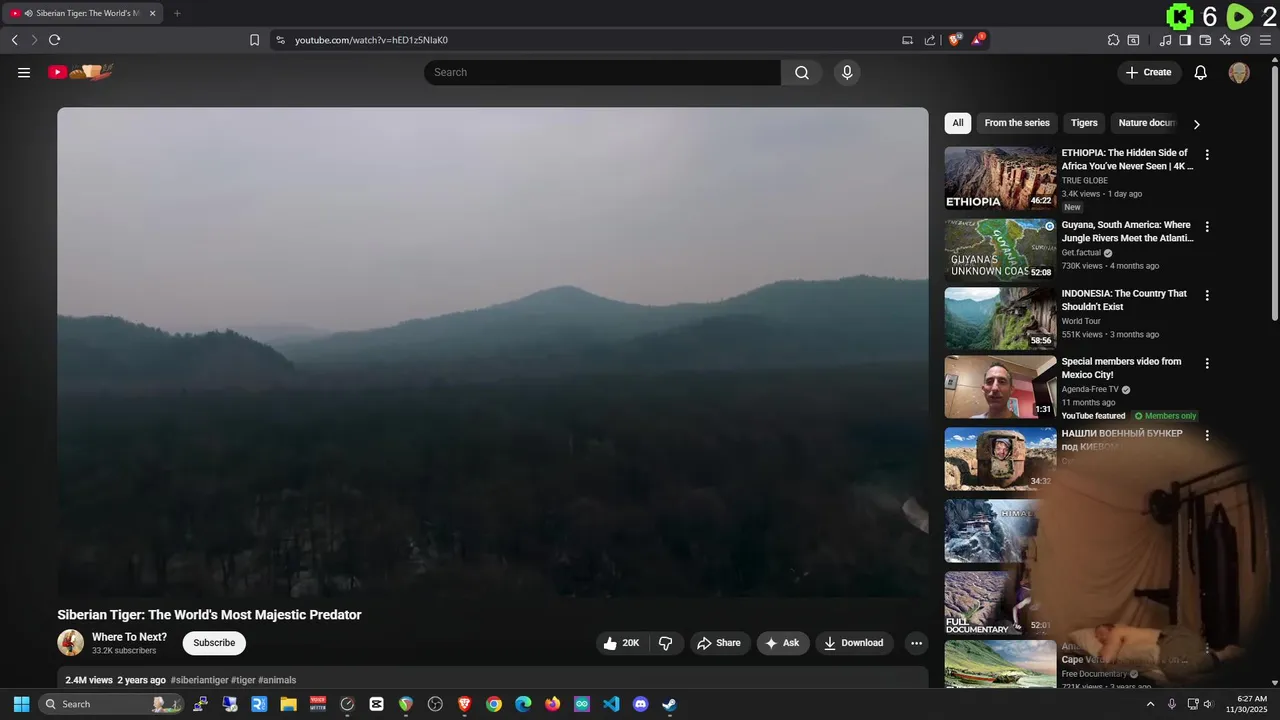Click the share page icon in address bar
This screenshot has width=1280, height=720.
pos(930,40)
